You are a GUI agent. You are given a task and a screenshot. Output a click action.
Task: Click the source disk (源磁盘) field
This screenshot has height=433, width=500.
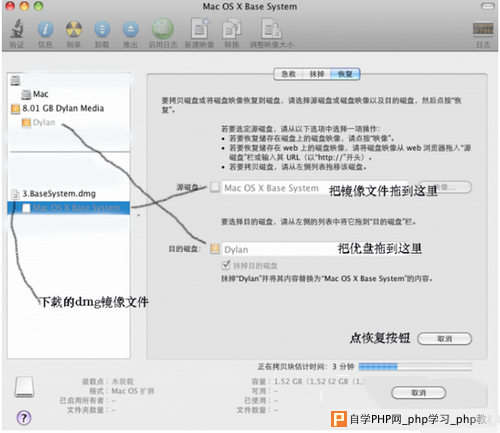pos(315,188)
